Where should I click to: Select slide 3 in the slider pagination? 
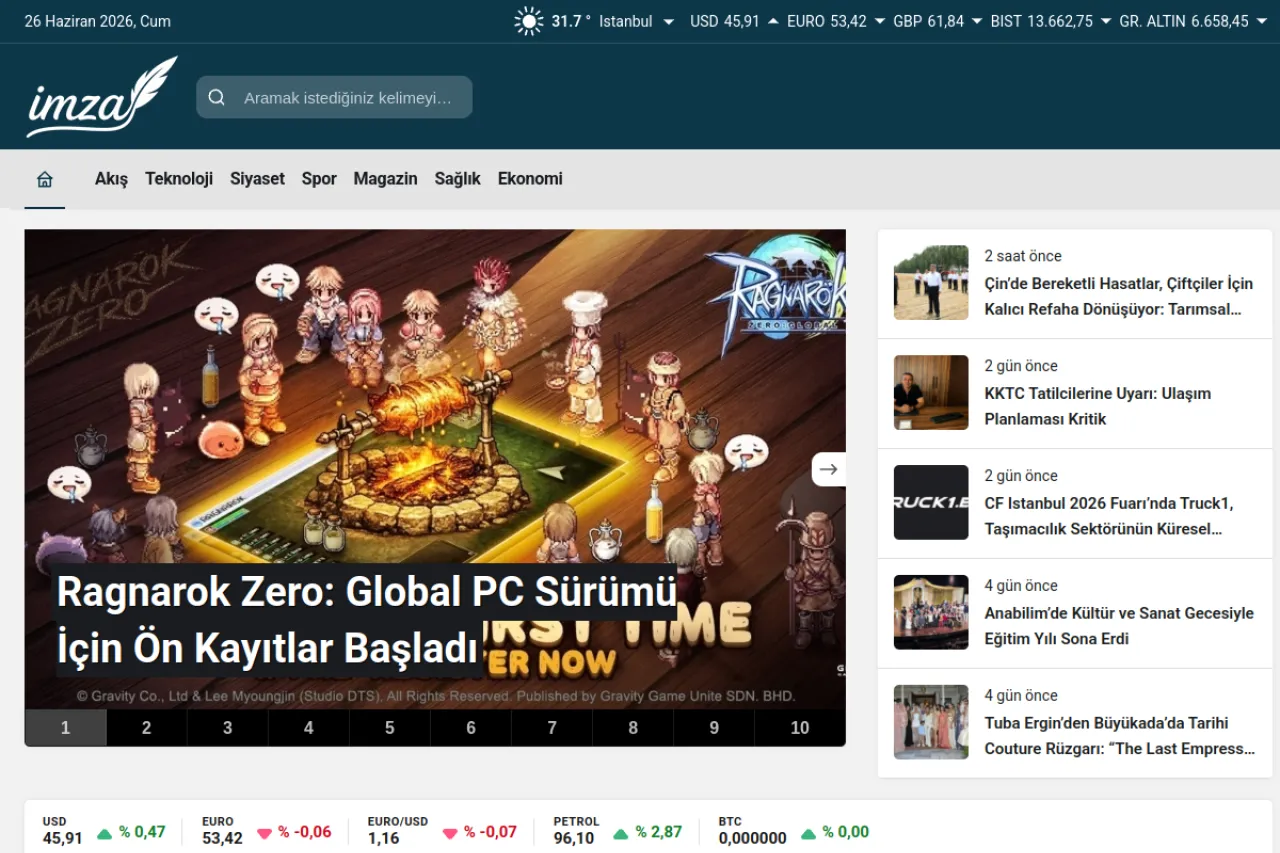[227, 728]
